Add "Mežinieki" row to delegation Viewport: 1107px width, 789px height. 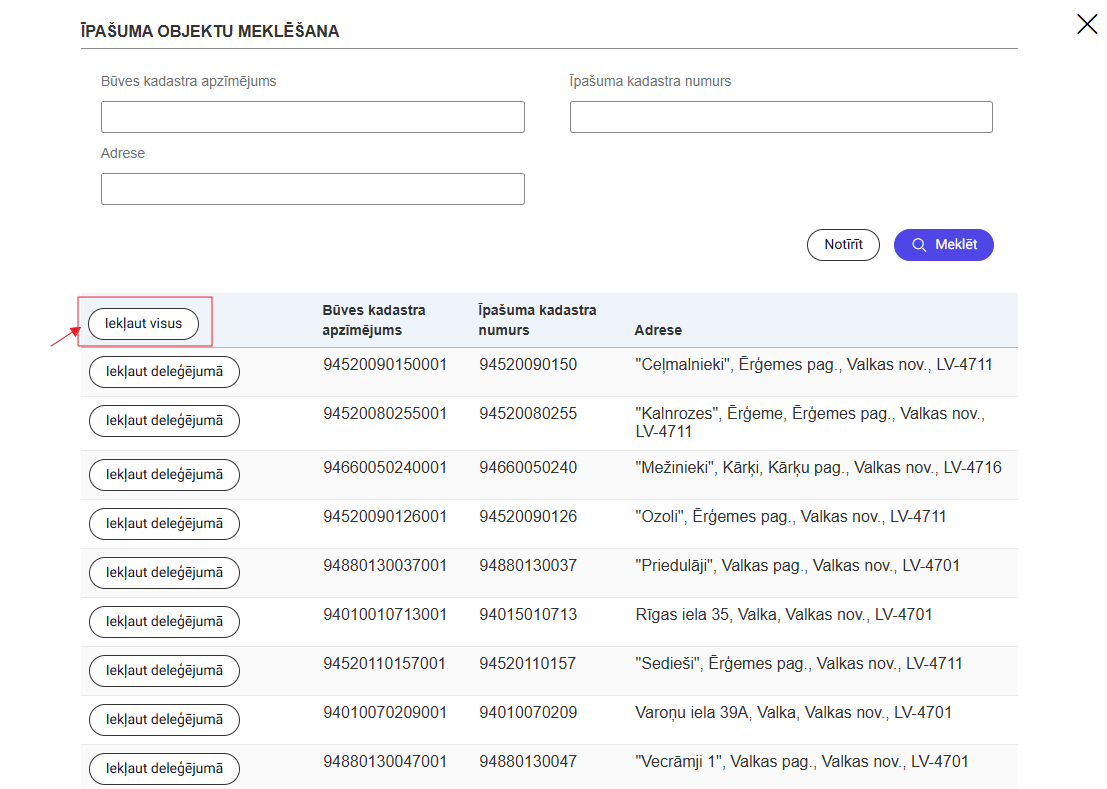[x=164, y=475]
